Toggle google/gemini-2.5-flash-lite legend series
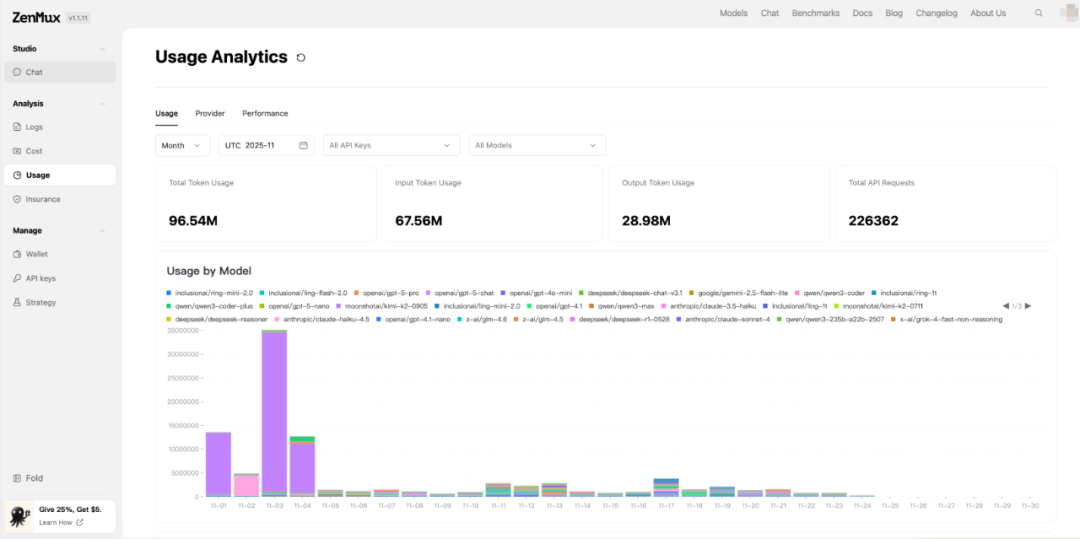The width and height of the screenshot is (1080, 539). [738, 293]
